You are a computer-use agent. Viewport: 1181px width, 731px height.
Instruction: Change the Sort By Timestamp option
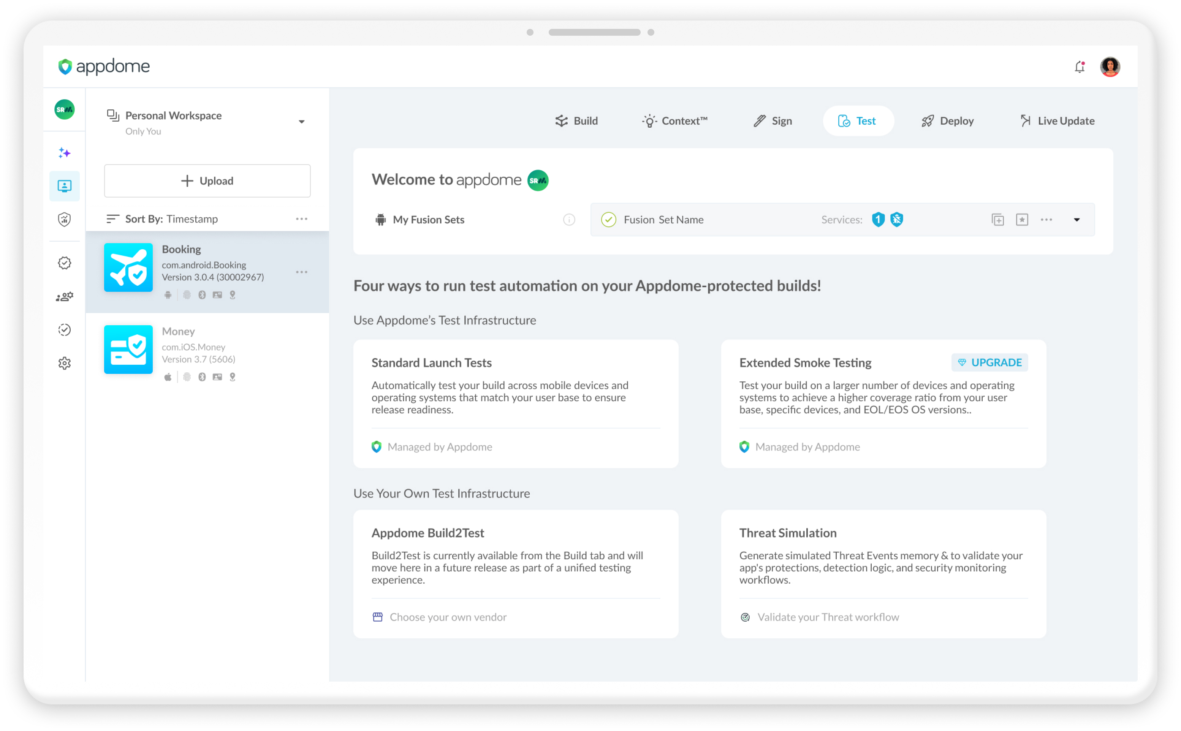tap(172, 219)
